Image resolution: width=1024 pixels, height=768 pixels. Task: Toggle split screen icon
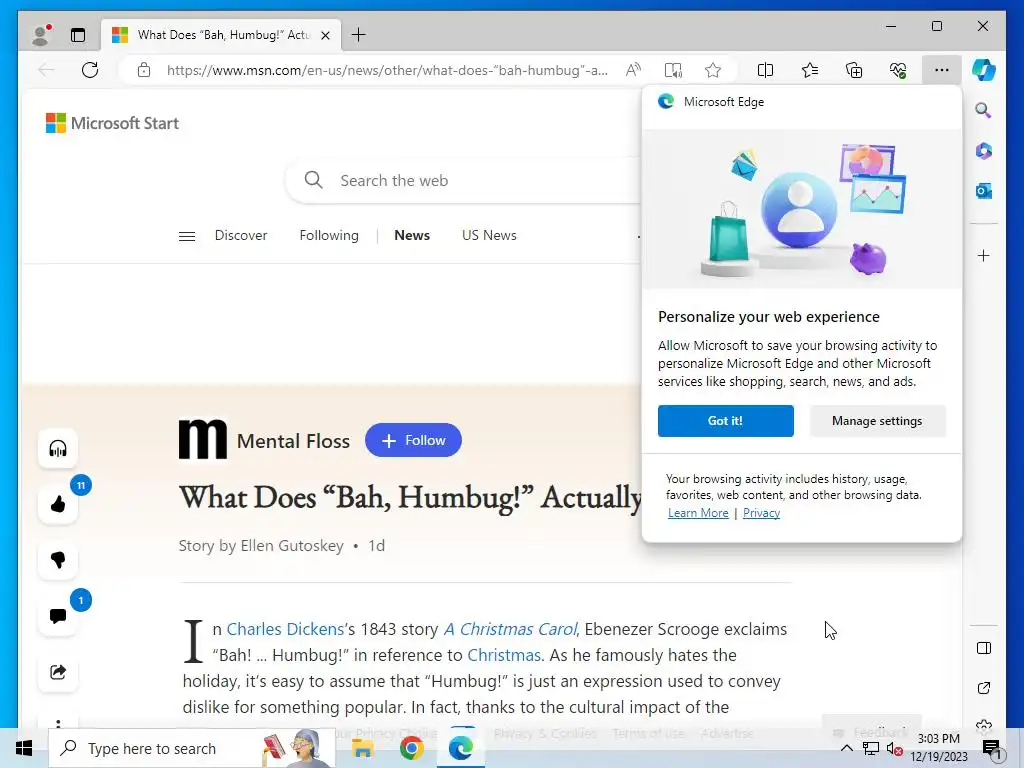(765, 70)
